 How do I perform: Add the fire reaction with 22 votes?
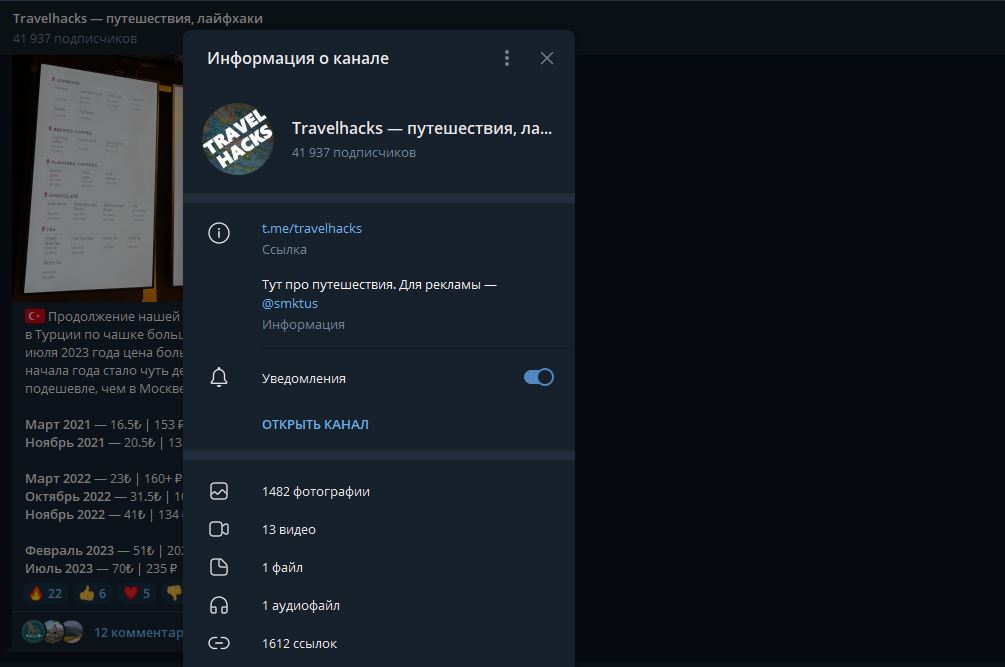[46, 593]
